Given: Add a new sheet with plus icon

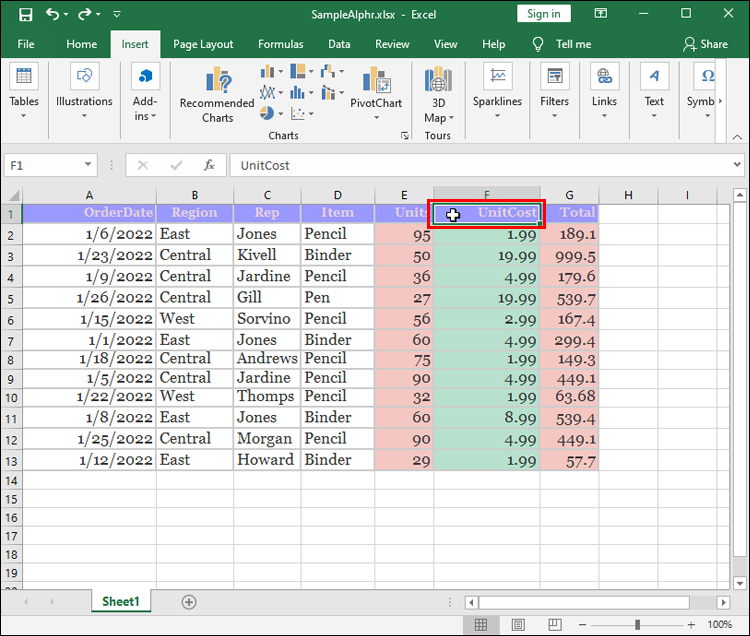Looking at the screenshot, I should (x=189, y=602).
